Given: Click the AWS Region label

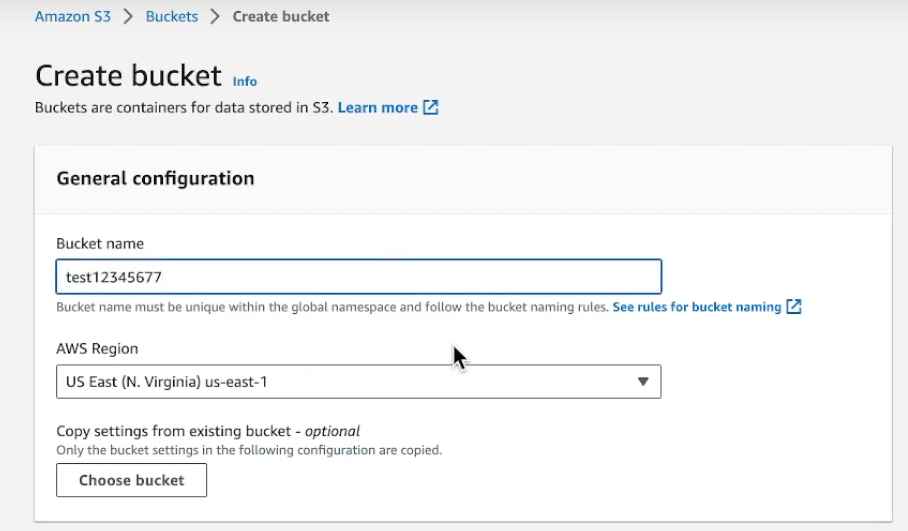Looking at the screenshot, I should coord(97,349).
